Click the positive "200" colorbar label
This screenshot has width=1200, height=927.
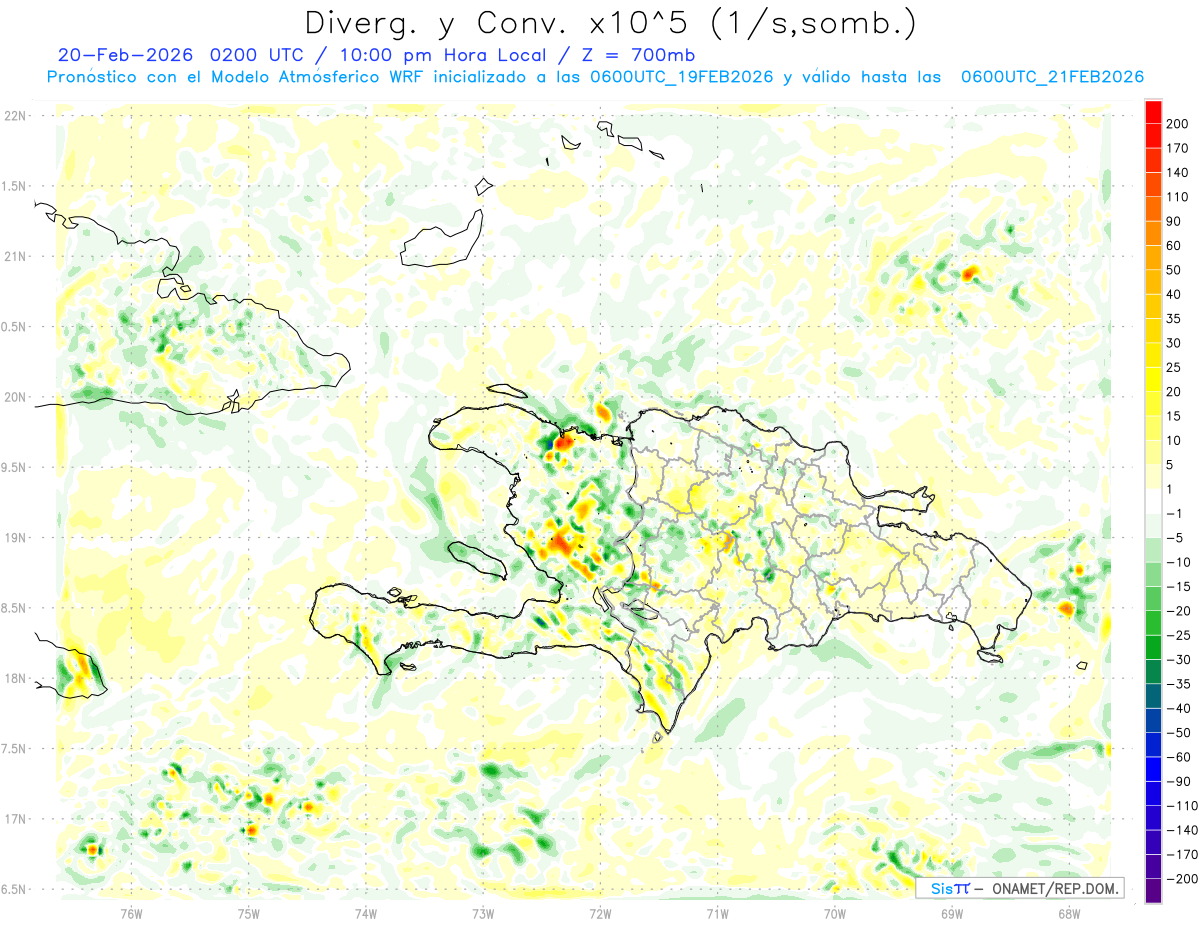coord(1179,124)
